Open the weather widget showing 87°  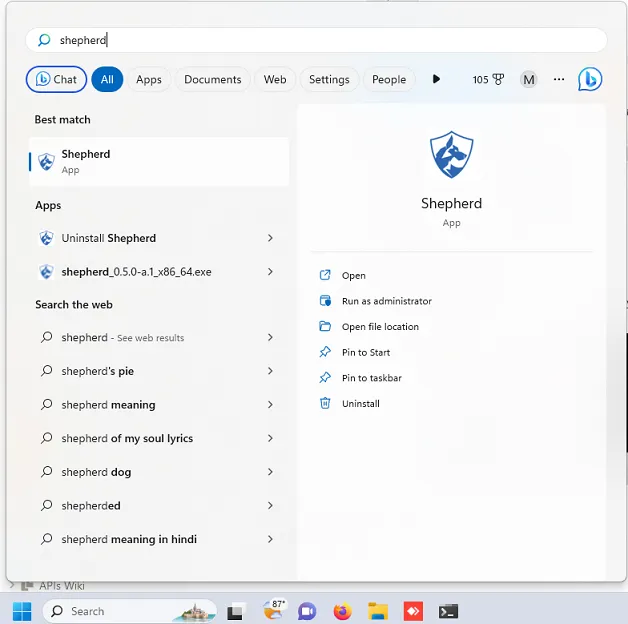tap(275, 609)
